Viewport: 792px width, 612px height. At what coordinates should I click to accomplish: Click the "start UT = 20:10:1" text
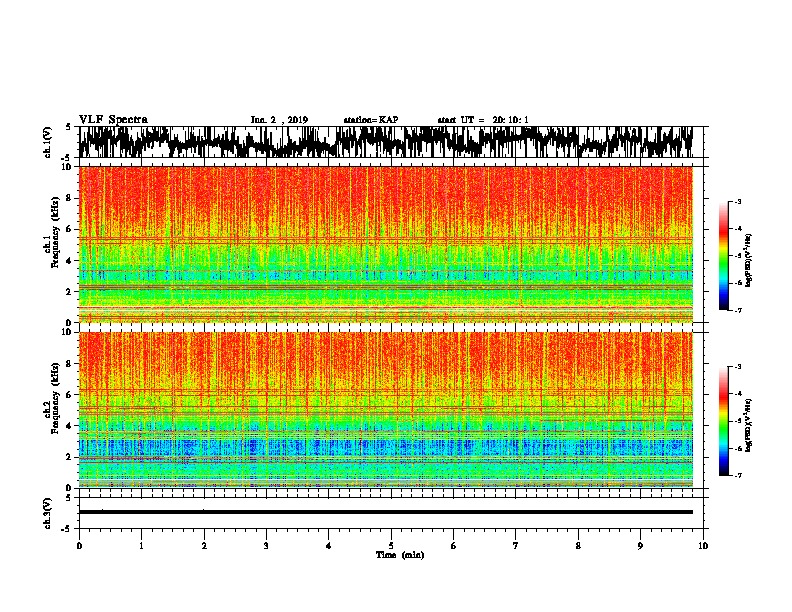pyautogui.click(x=483, y=120)
